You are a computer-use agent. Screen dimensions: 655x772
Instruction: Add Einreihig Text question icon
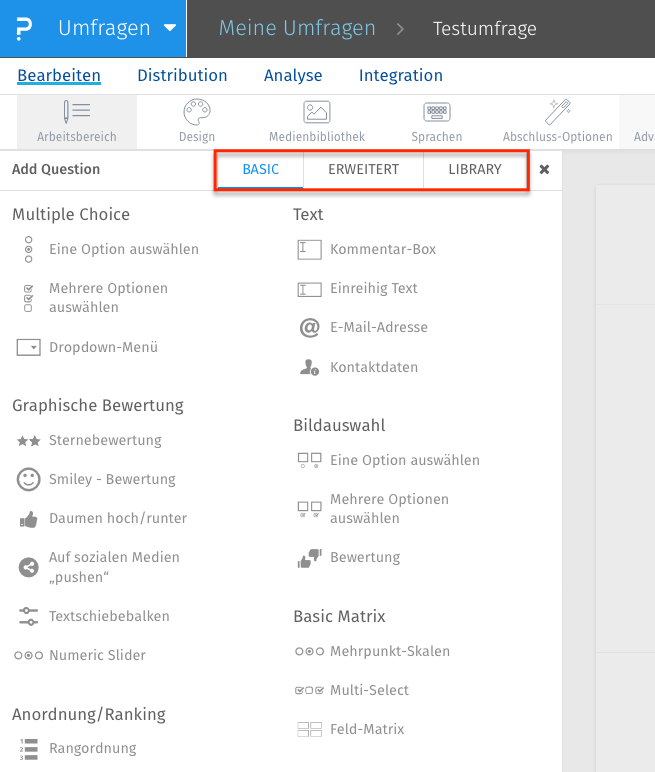click(309, 289)
